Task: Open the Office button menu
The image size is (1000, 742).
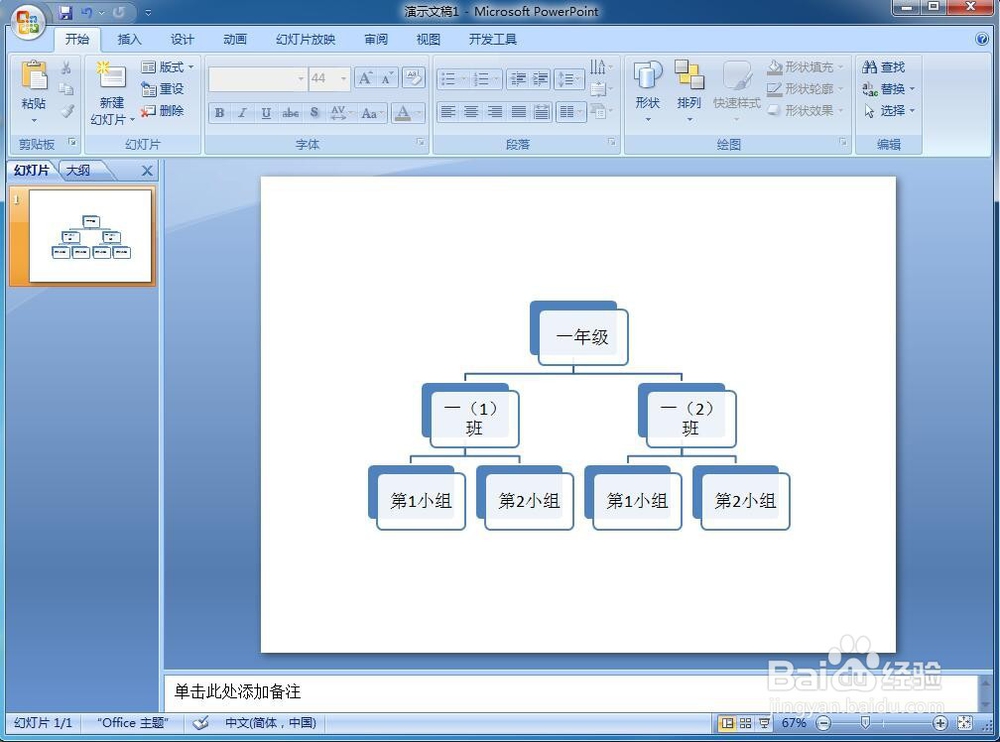Action: 27,22
